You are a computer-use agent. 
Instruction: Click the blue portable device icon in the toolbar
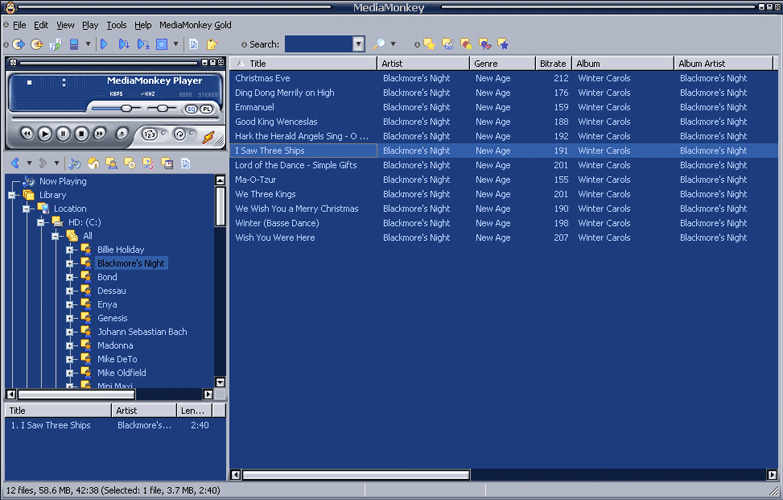74,44
